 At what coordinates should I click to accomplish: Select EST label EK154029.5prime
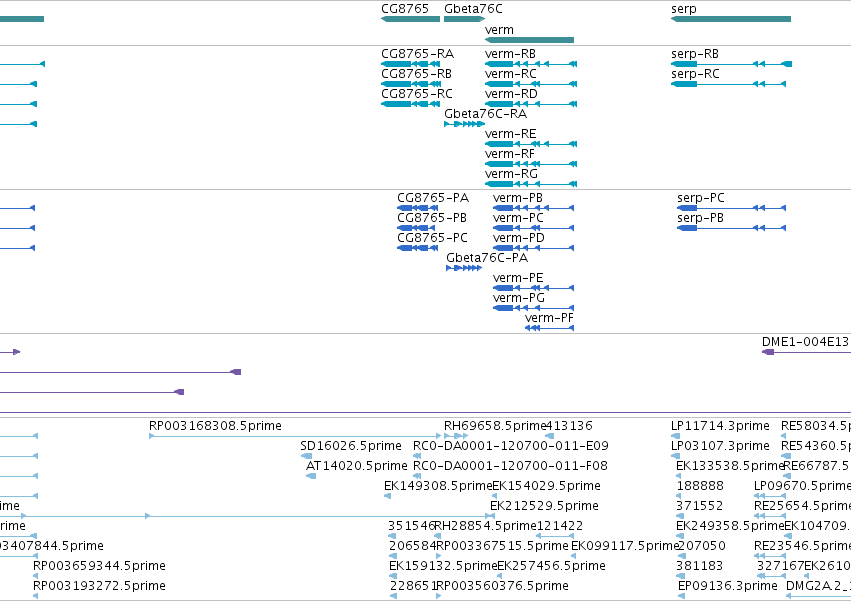pyautogui.click(x=546, y=486)
